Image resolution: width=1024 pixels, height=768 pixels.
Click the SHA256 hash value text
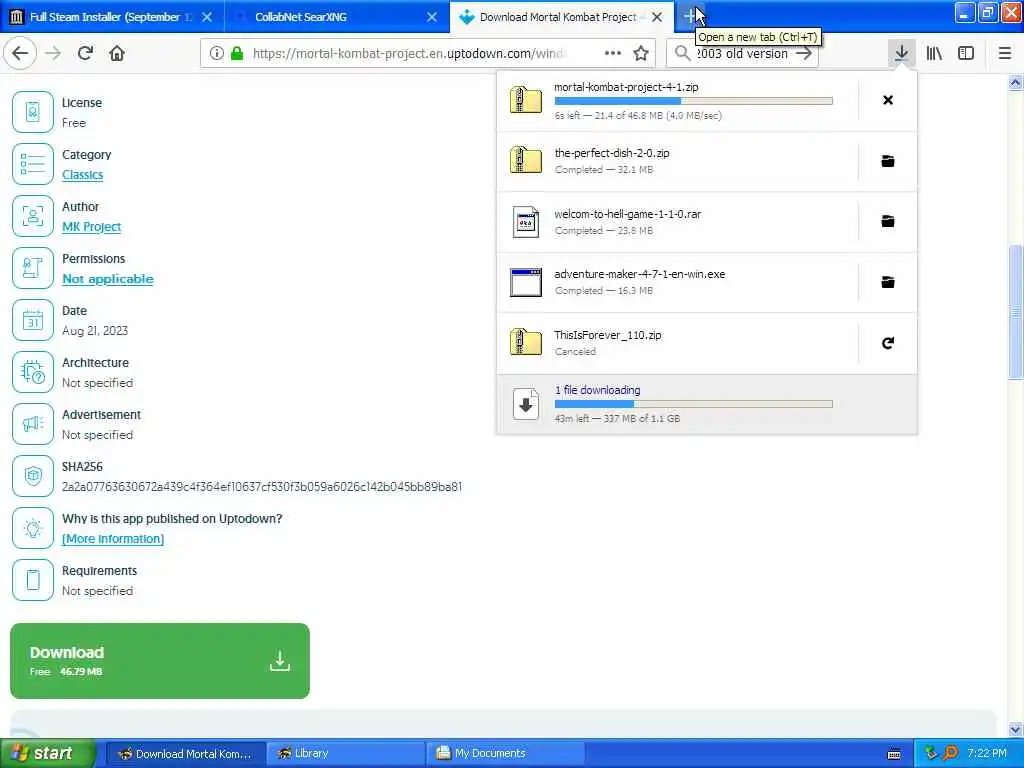(262, 487)
